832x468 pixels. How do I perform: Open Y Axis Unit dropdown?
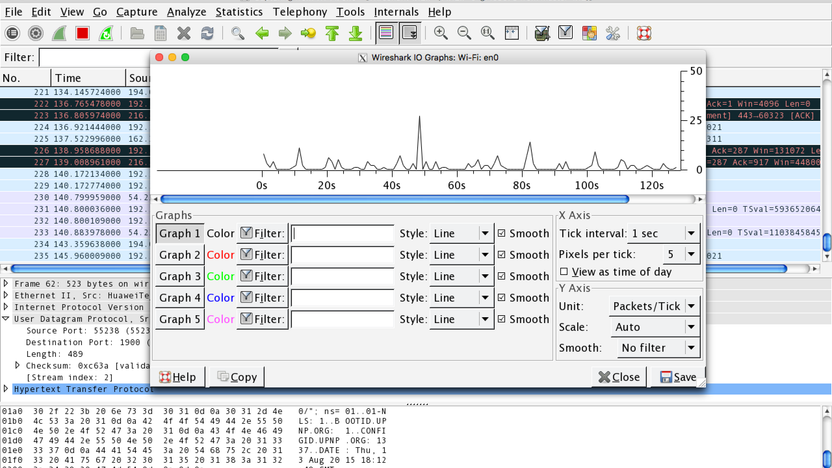coord(654,306)
